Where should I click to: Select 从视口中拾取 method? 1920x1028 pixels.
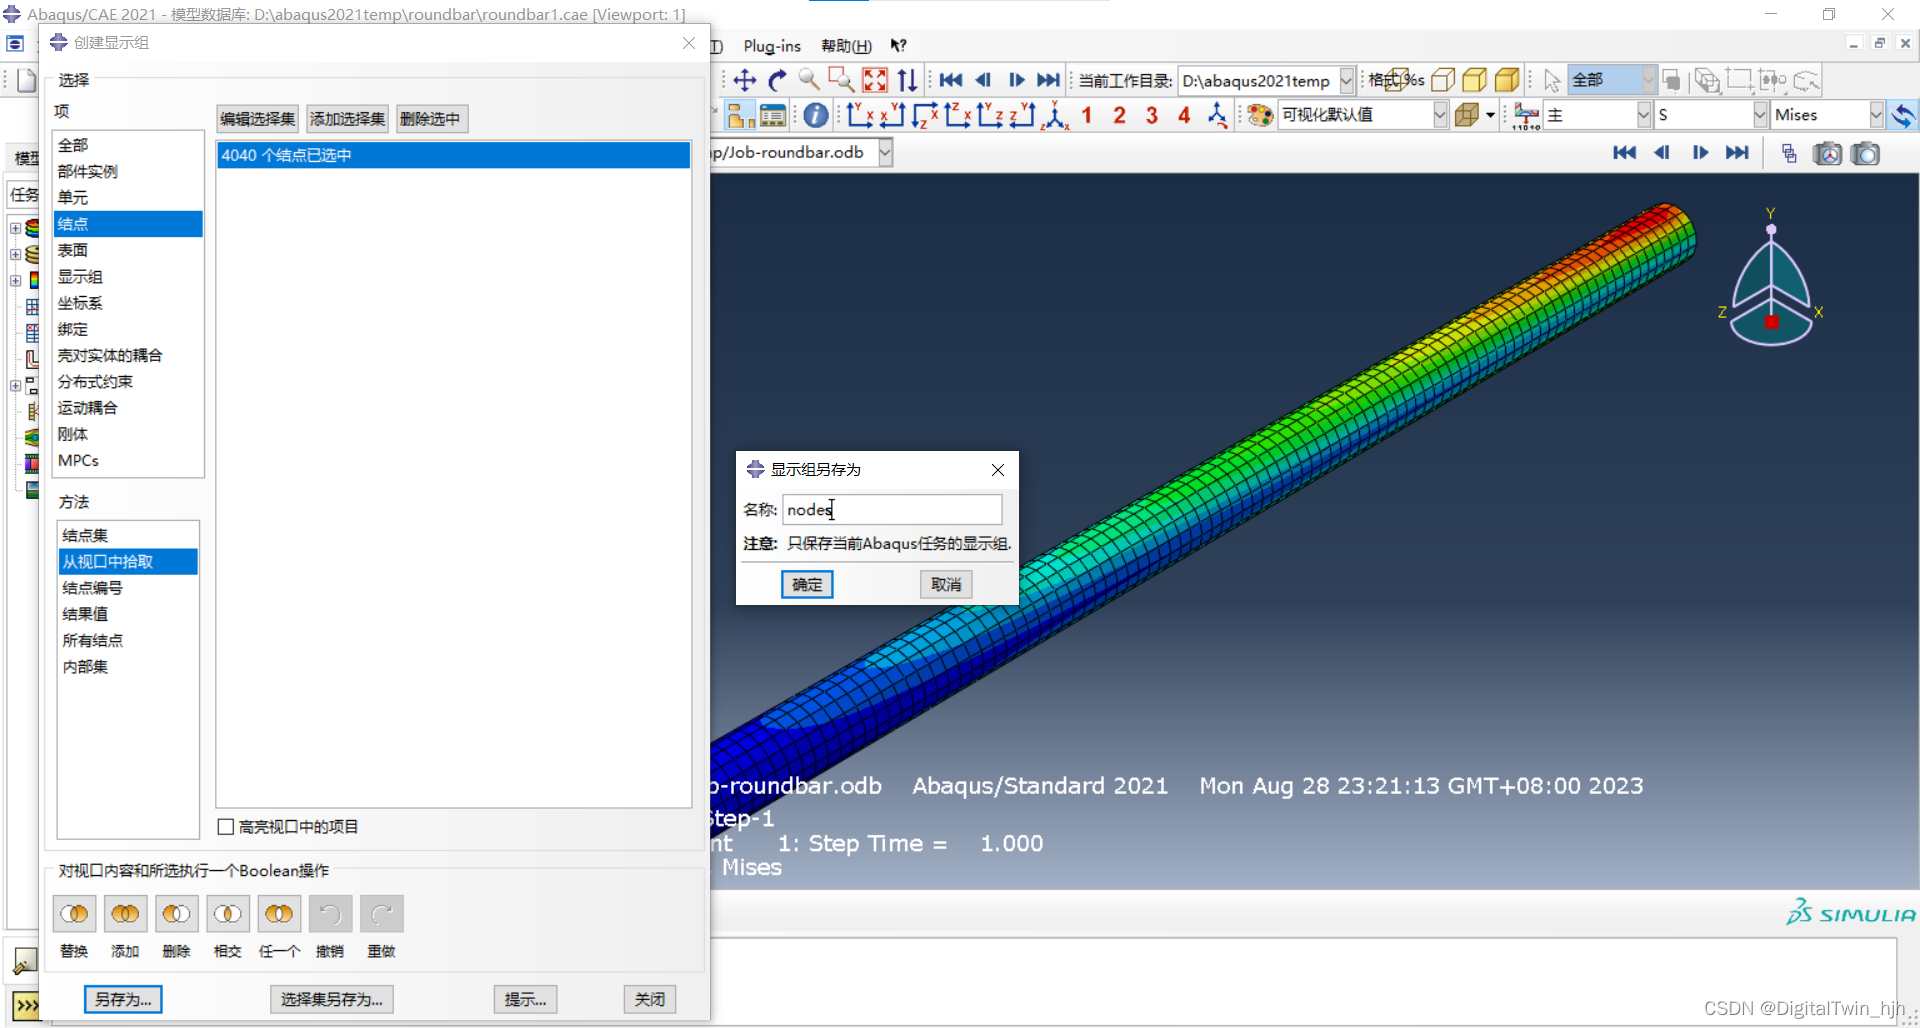coord(128,562)
